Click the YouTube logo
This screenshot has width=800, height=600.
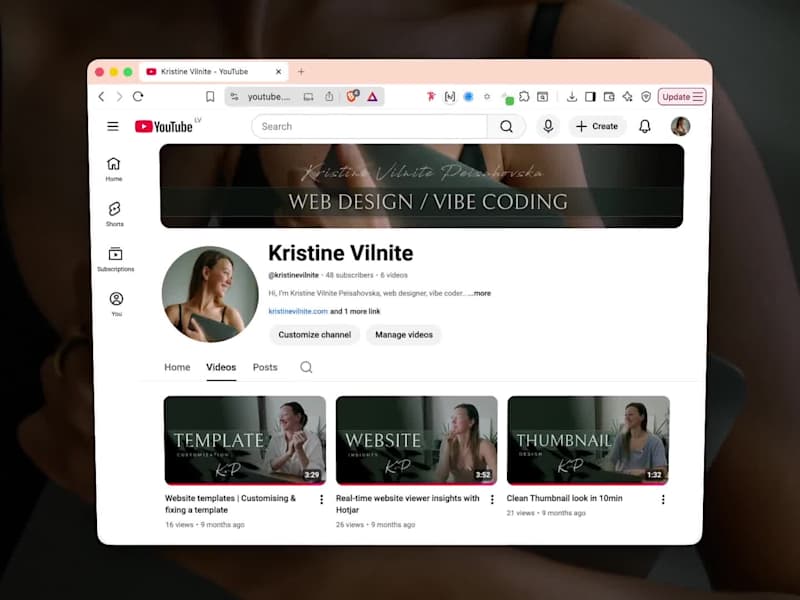pos(164,126)
